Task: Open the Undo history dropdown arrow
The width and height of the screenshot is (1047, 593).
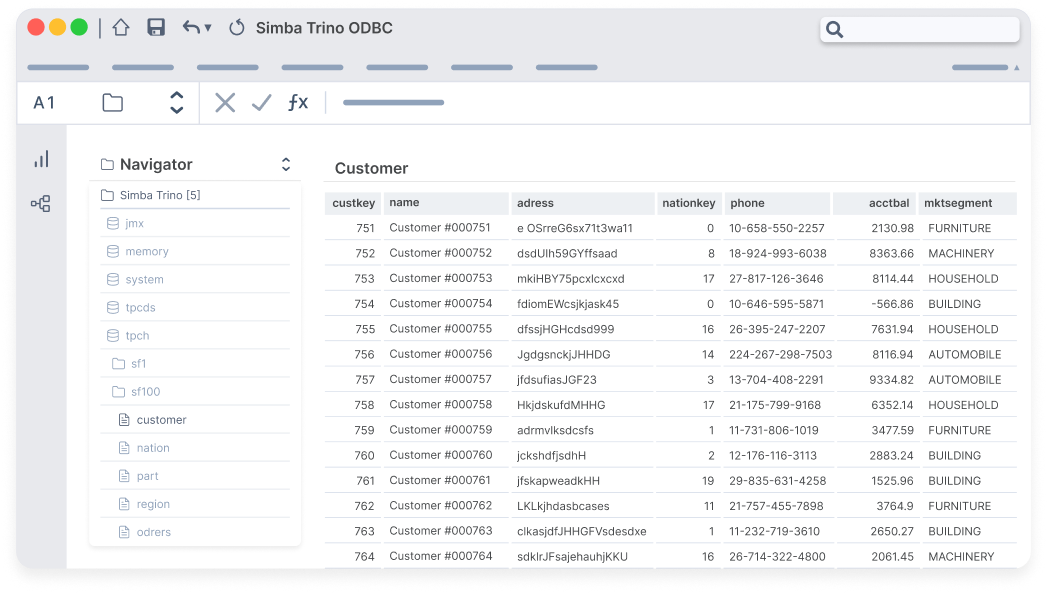Action: pos(207,28)
